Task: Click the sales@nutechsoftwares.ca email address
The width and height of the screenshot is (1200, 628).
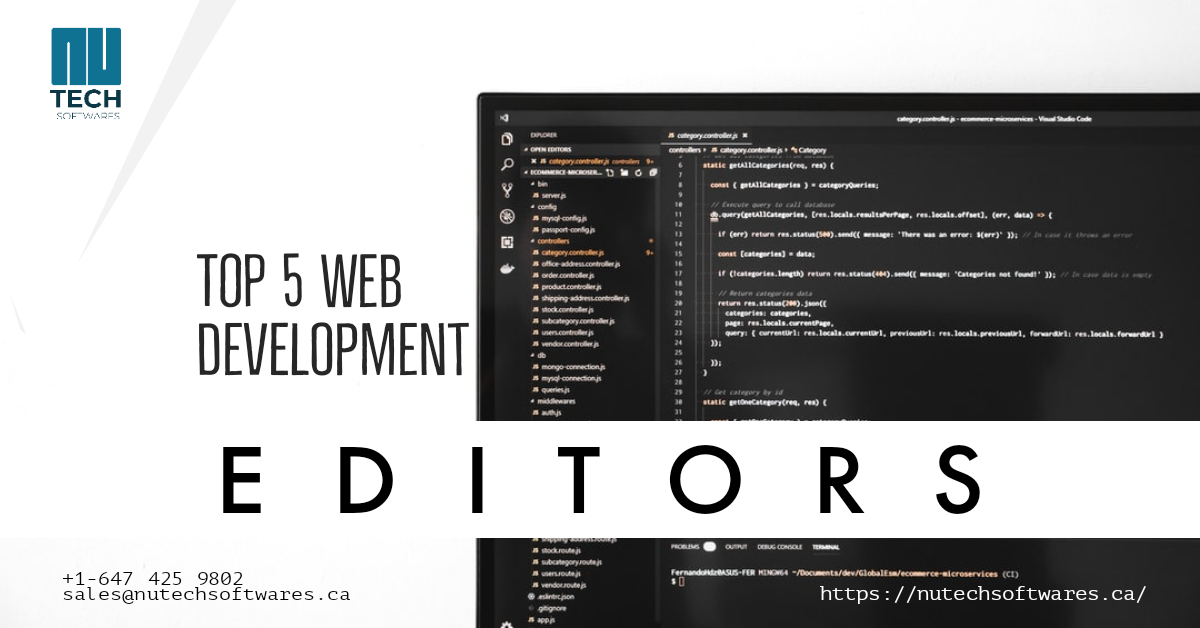Action: [x=206, y=594]
